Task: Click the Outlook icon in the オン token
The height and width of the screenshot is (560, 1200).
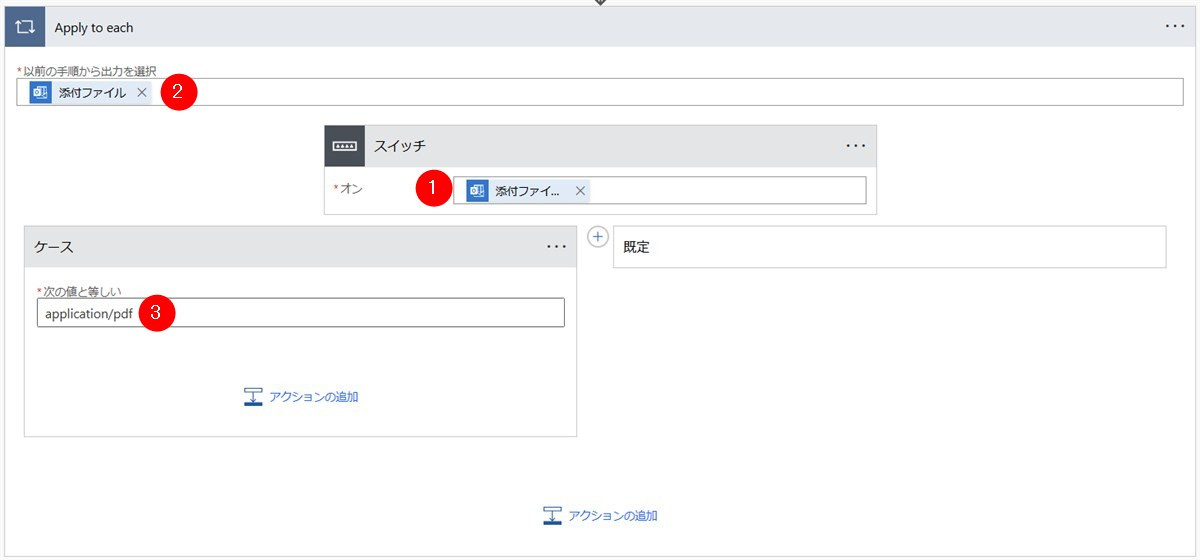Action: (477, 191)
